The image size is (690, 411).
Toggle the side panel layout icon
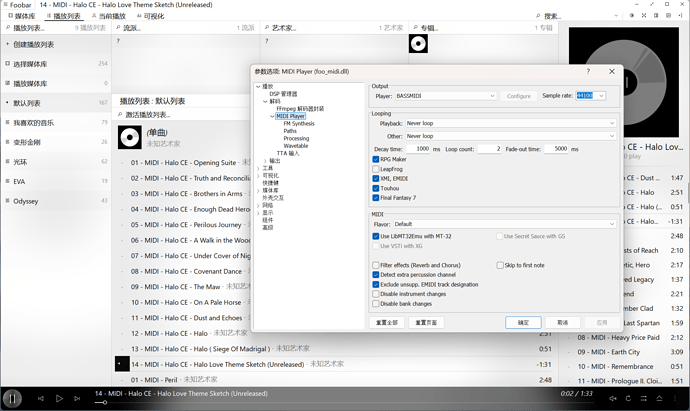656,15
